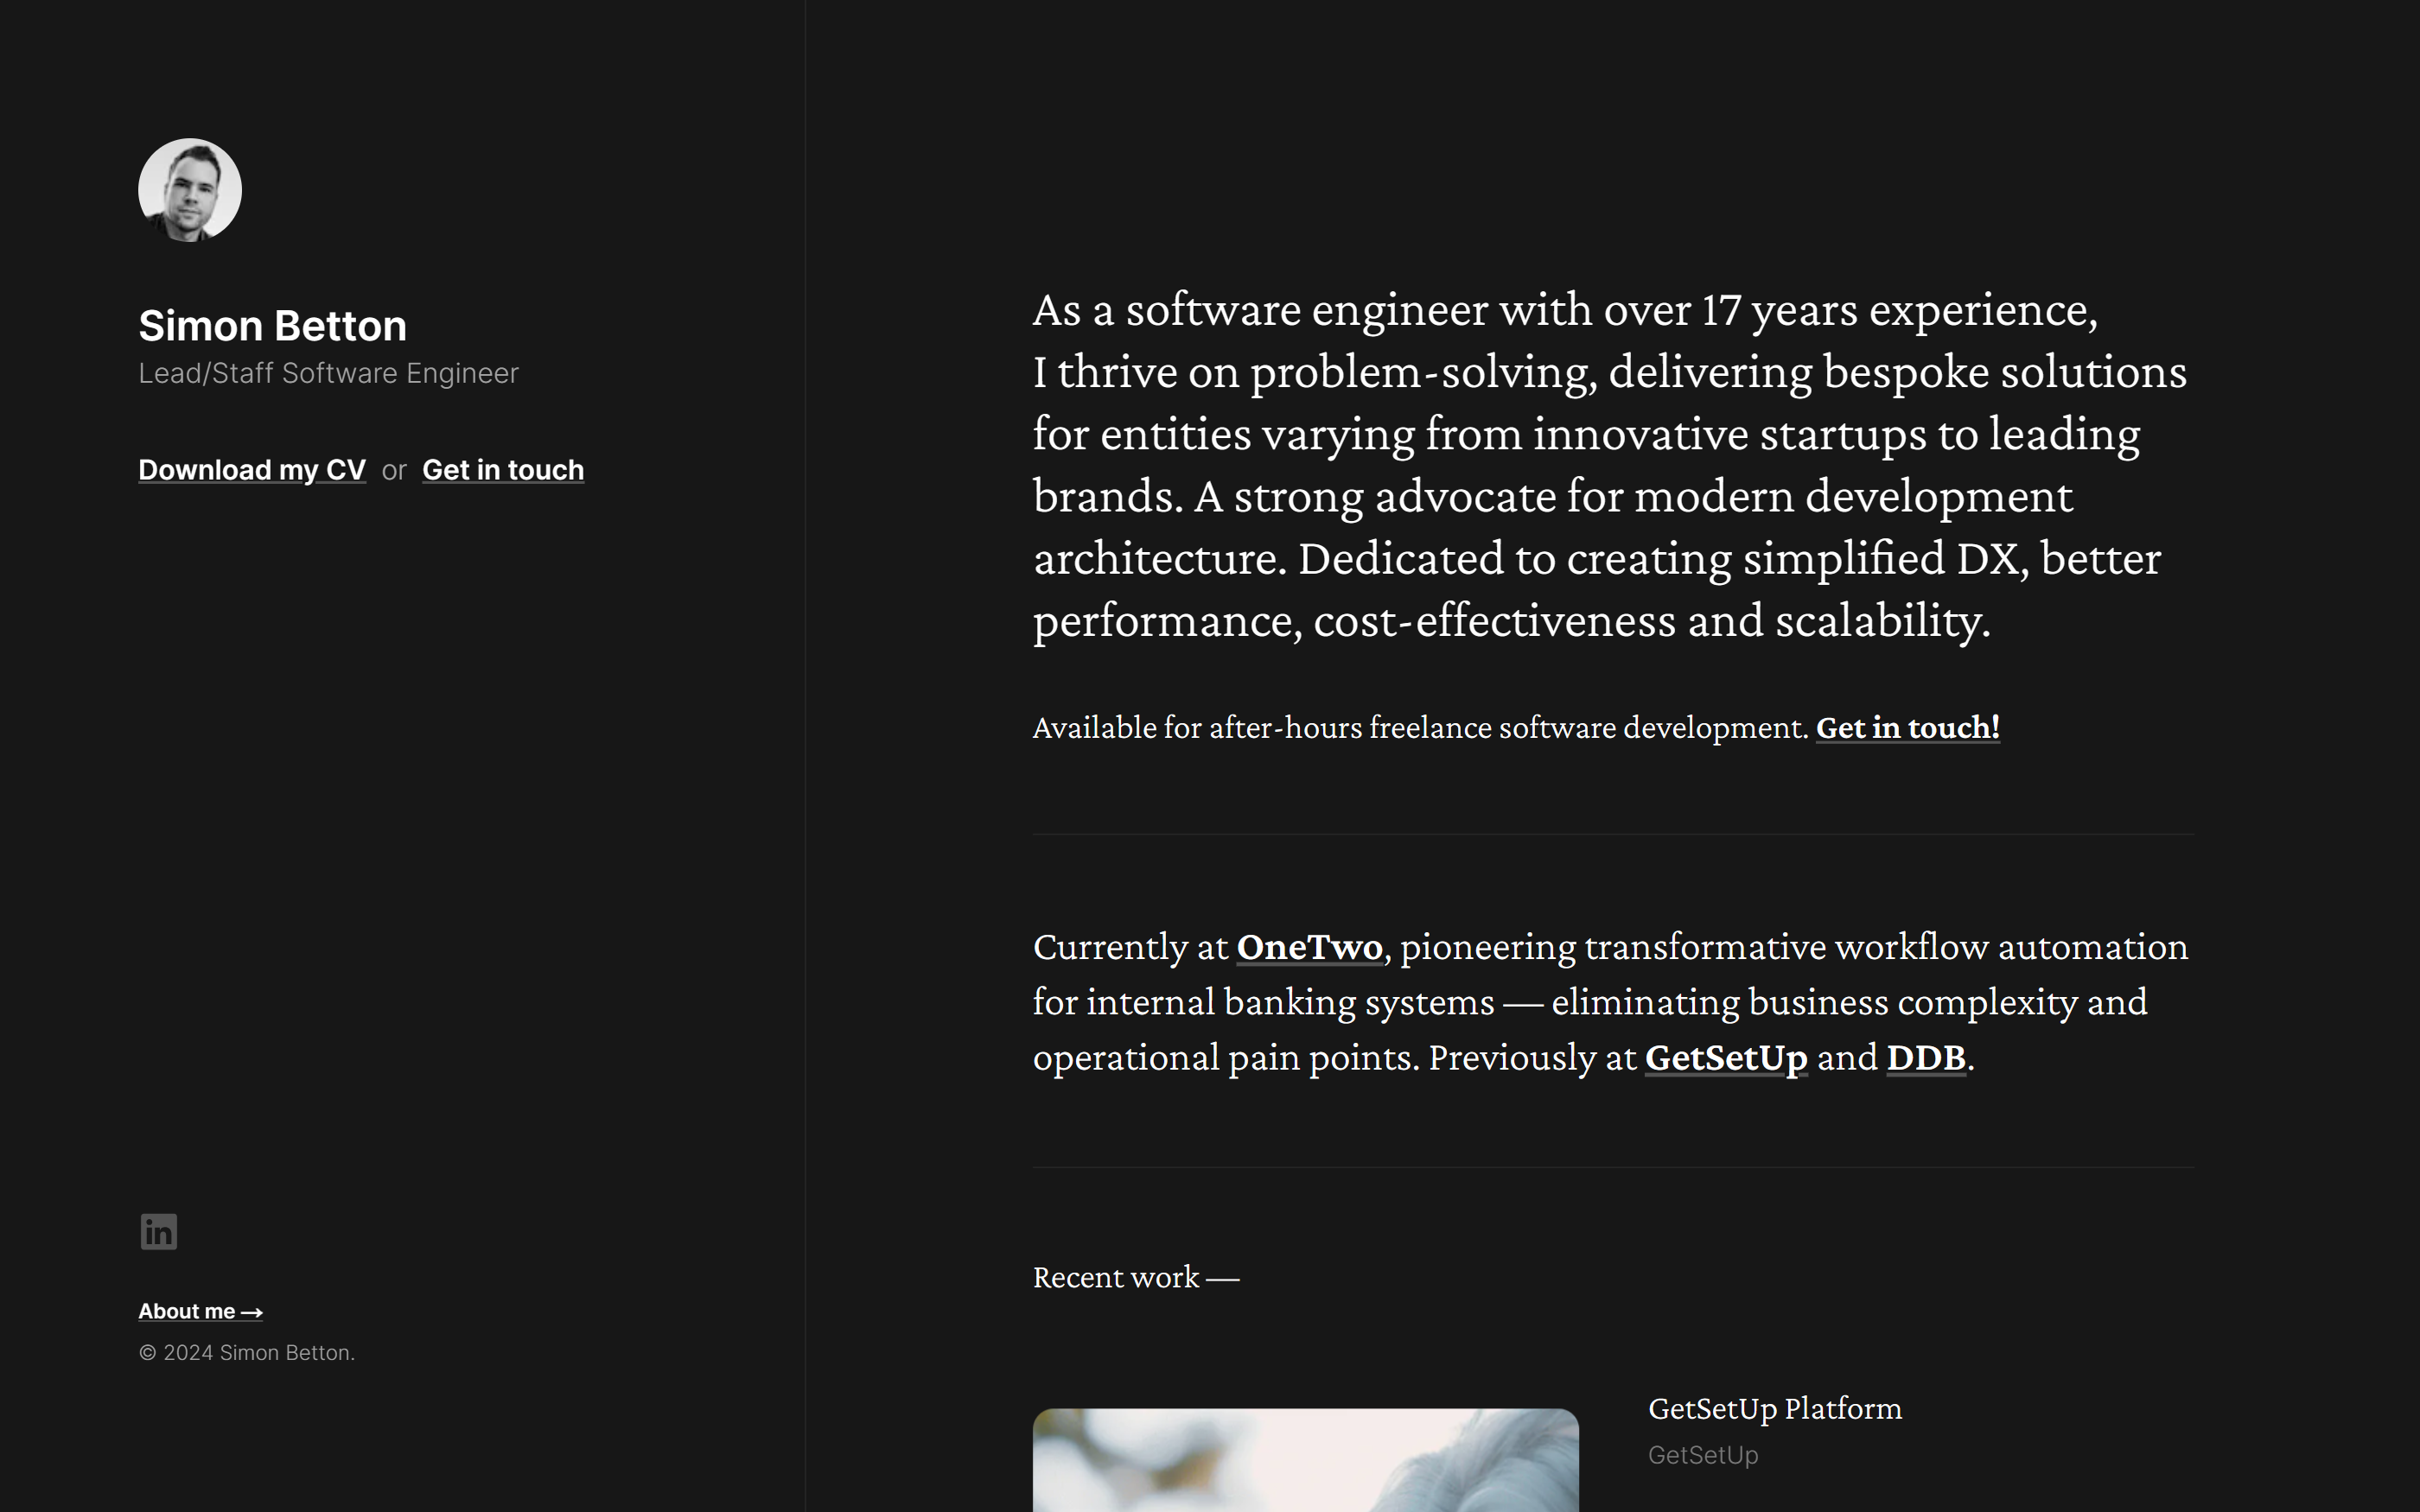Open the GetSetUp link in the paragraph
The width and height of the screenshot is (2420, 1512).
coord(1726,1058)
